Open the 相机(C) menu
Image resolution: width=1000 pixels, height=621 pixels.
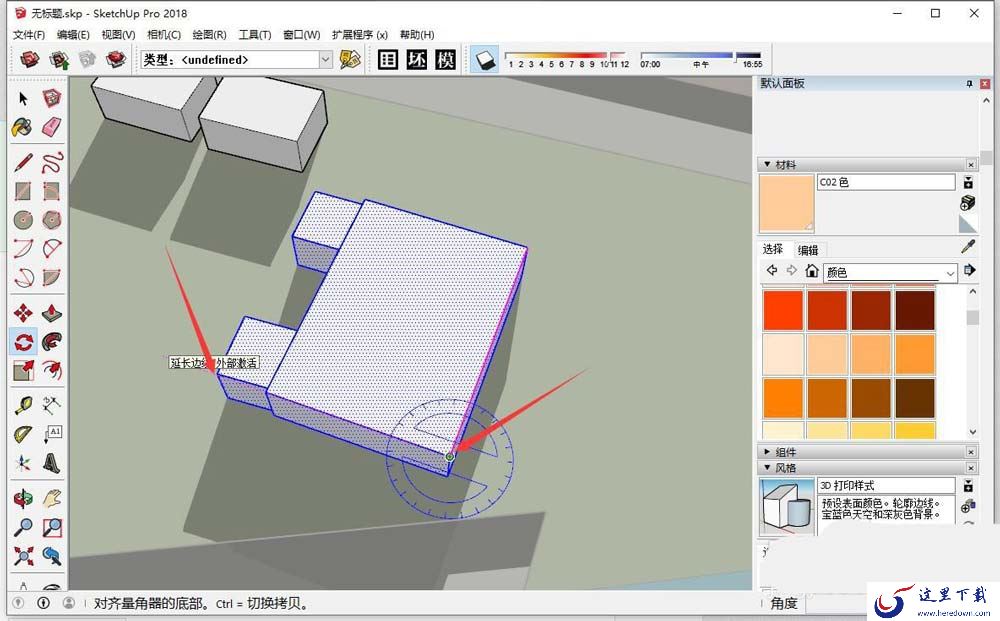coord(163,34)
